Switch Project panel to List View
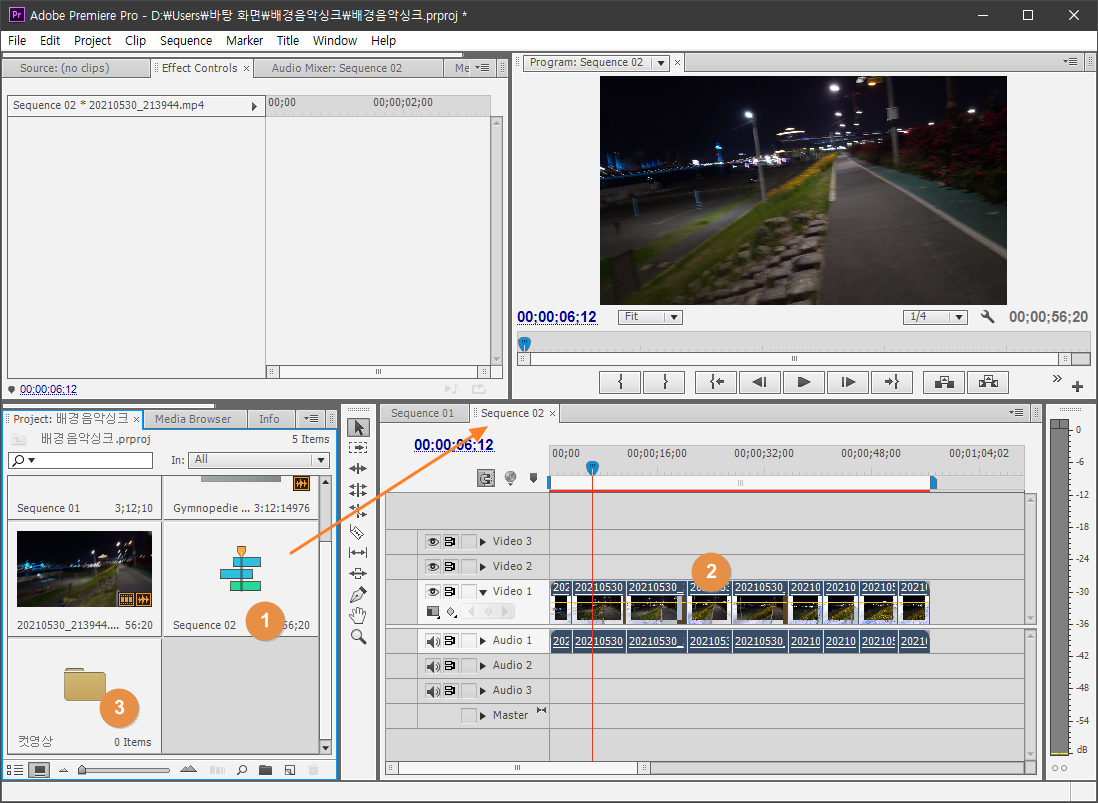The image size is (1098, 803). point(16,770)
